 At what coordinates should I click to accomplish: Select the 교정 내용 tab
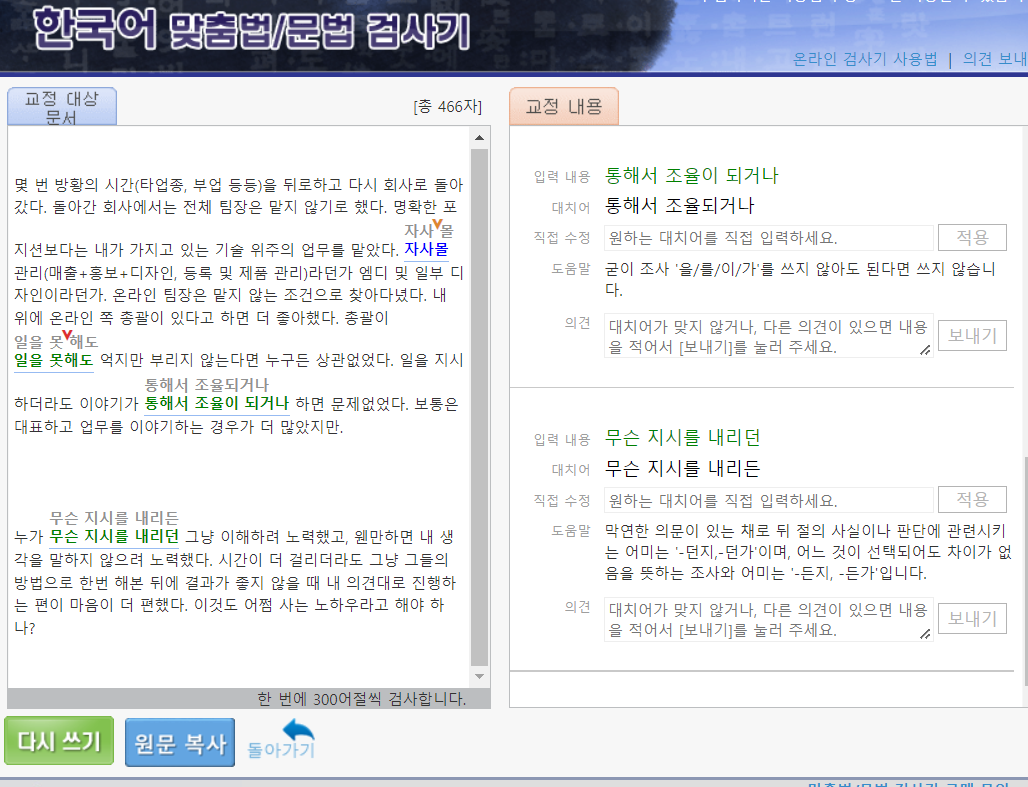tap(564, 106)
